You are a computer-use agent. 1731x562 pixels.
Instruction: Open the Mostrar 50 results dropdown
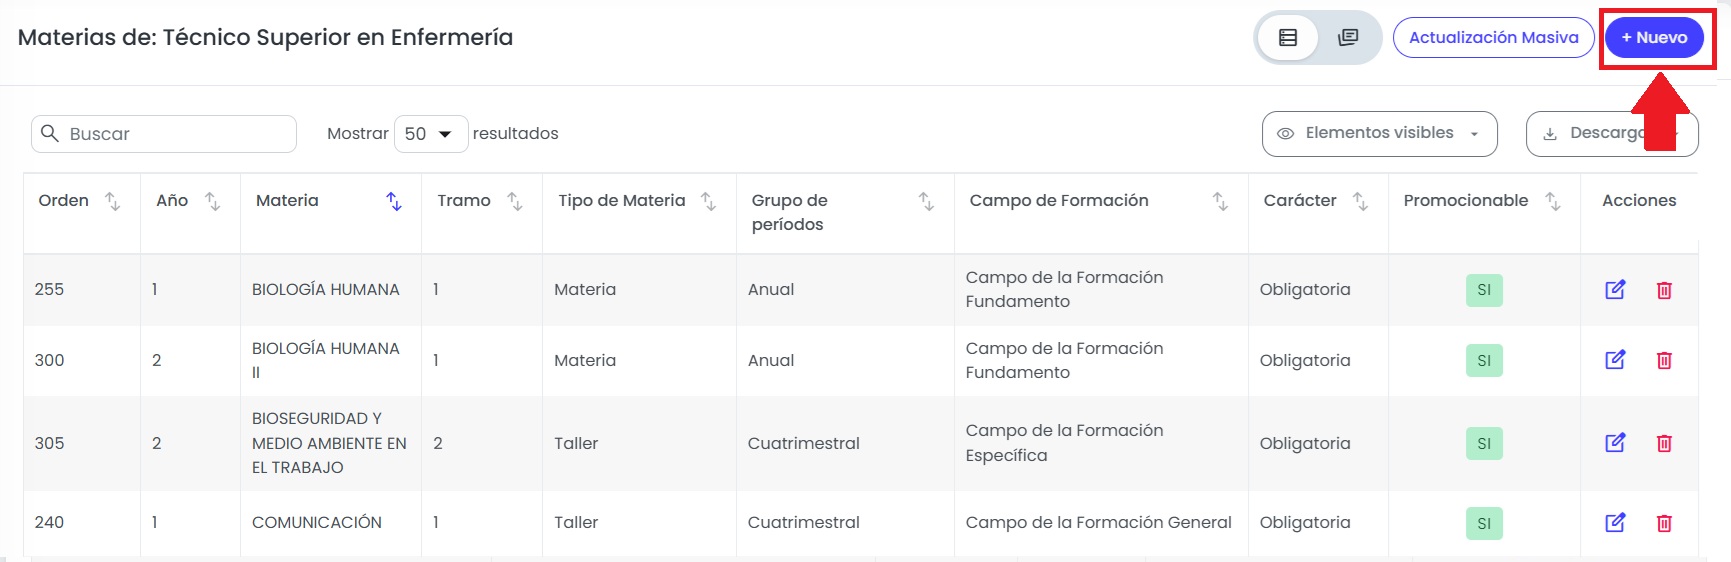[431, 134]
